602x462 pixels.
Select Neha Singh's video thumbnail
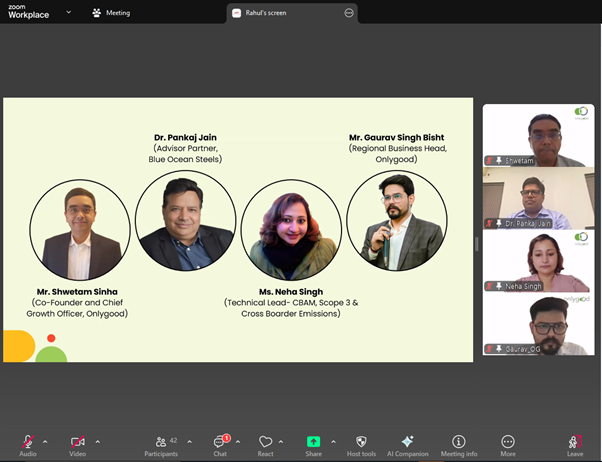click(x=539, y=261)
